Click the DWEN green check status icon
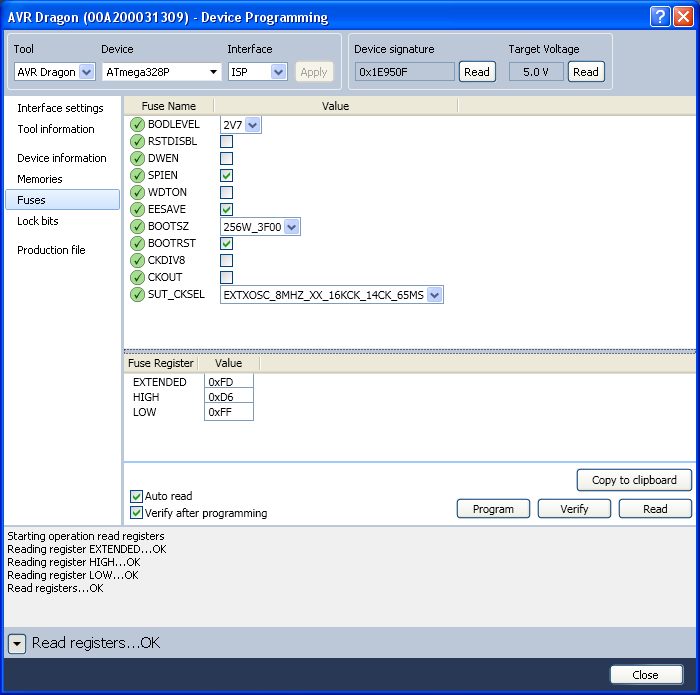The height and width of the screenshot is (695, 700). 137,158
